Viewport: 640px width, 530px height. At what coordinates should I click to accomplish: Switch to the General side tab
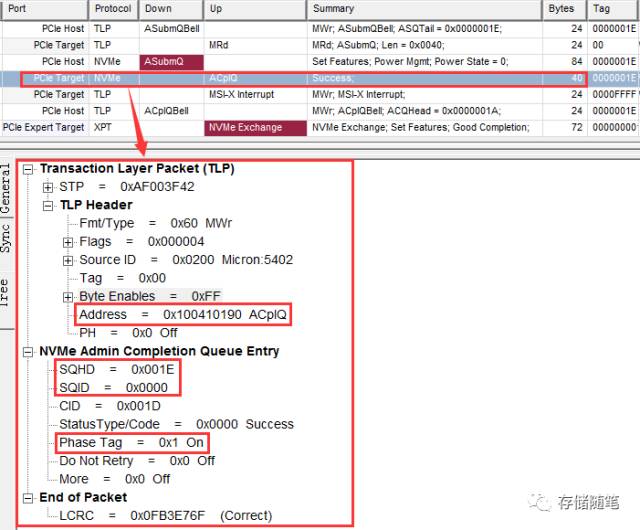coord(6,188)
